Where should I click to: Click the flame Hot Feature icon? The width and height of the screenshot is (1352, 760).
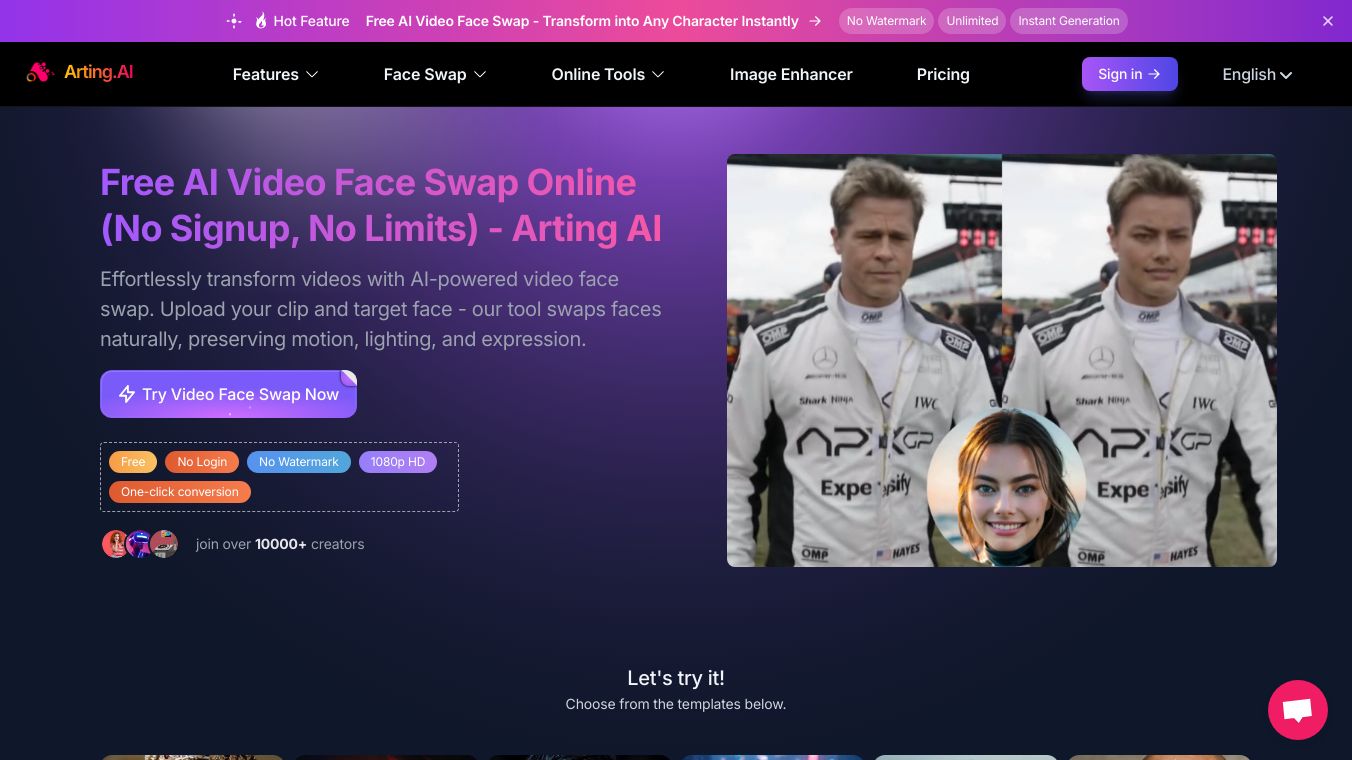[x=261, y=21]
